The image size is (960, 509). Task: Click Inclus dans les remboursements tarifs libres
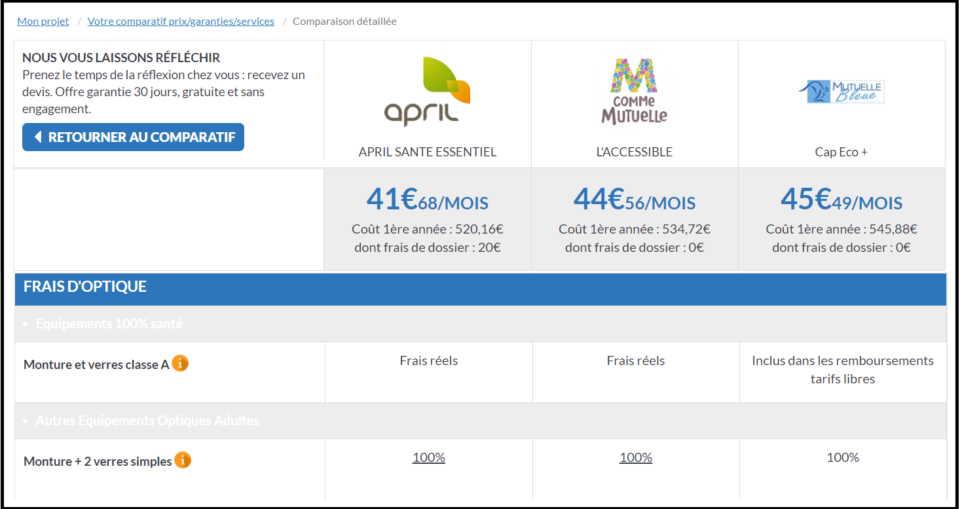(842, 369)
